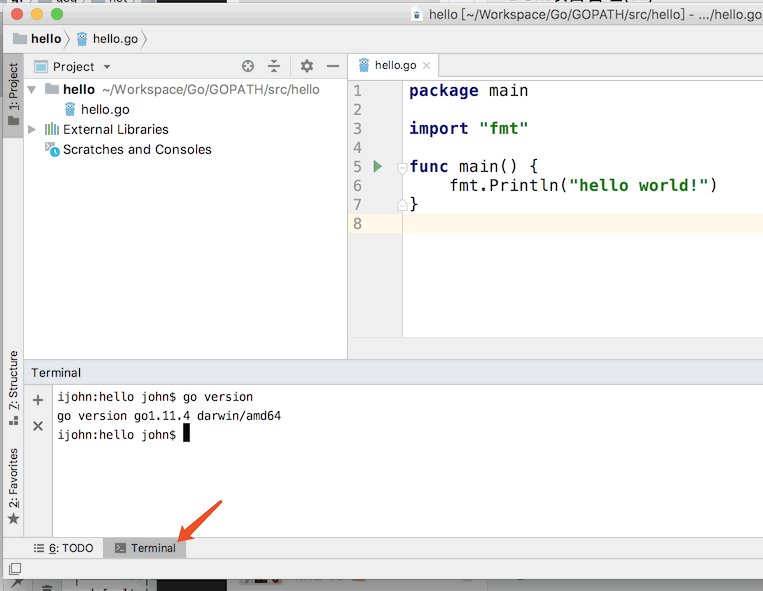Screen dimensions: 763x591
Task: Select hello.go in the project tree
Action: tap(104, 109)
